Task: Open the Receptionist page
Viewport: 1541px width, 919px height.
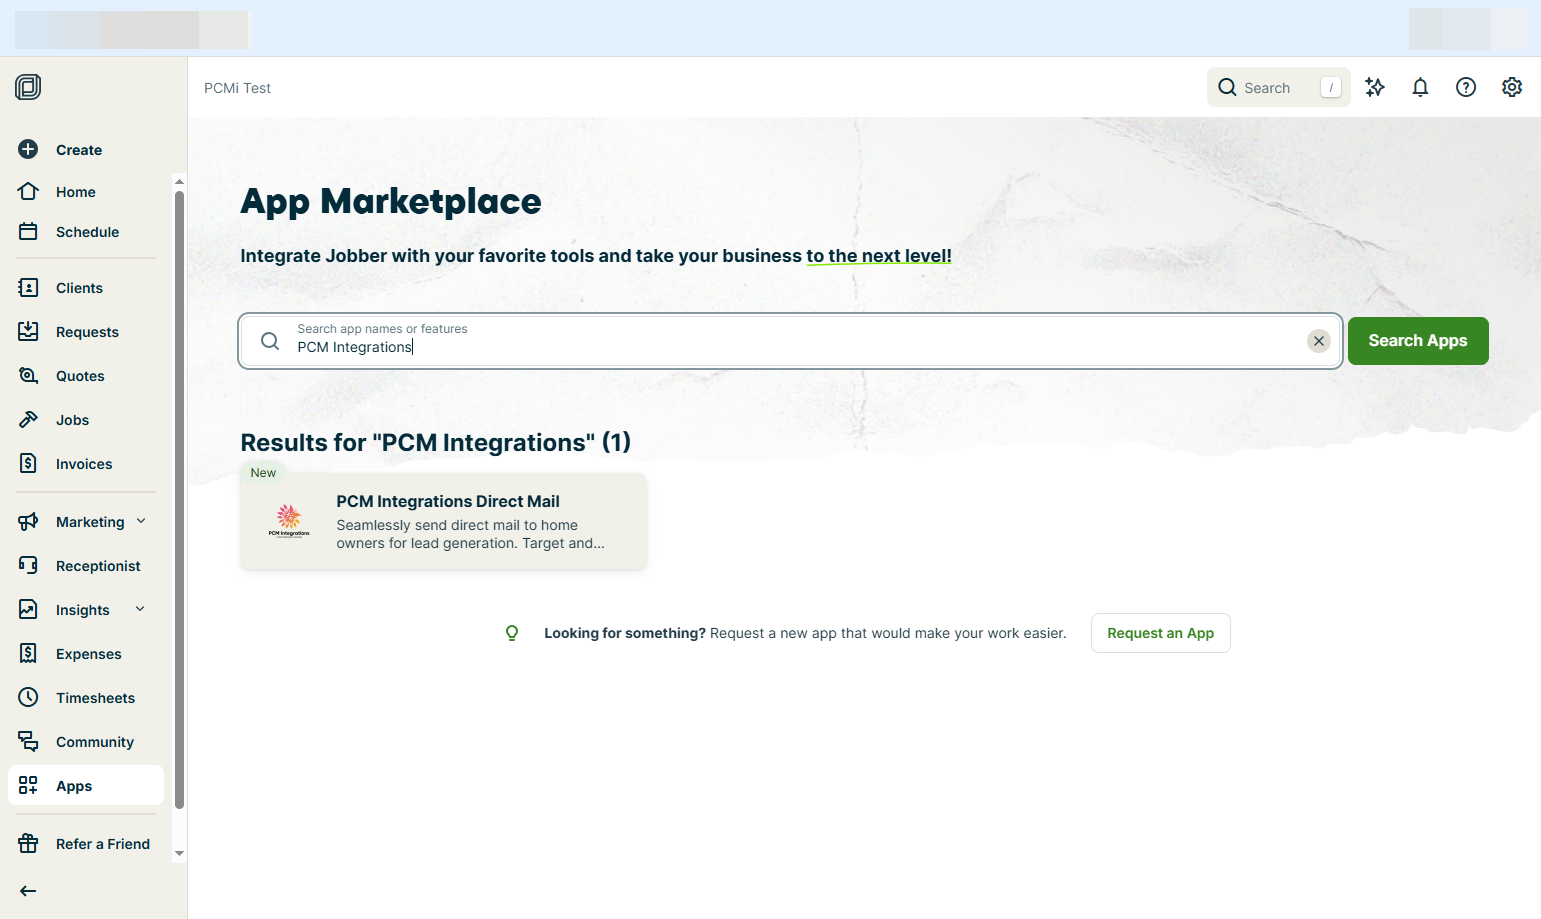Action: coord(86,566)
